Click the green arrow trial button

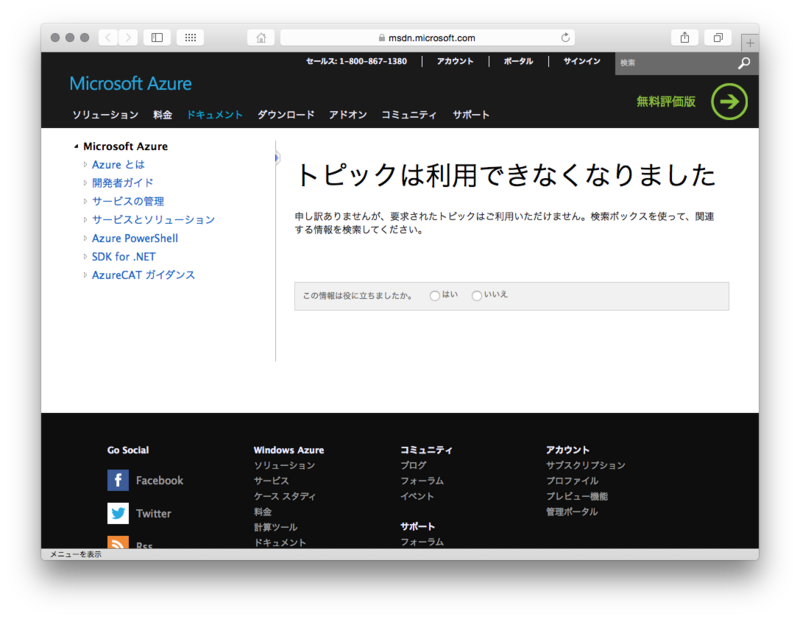[x=729, y=102]
